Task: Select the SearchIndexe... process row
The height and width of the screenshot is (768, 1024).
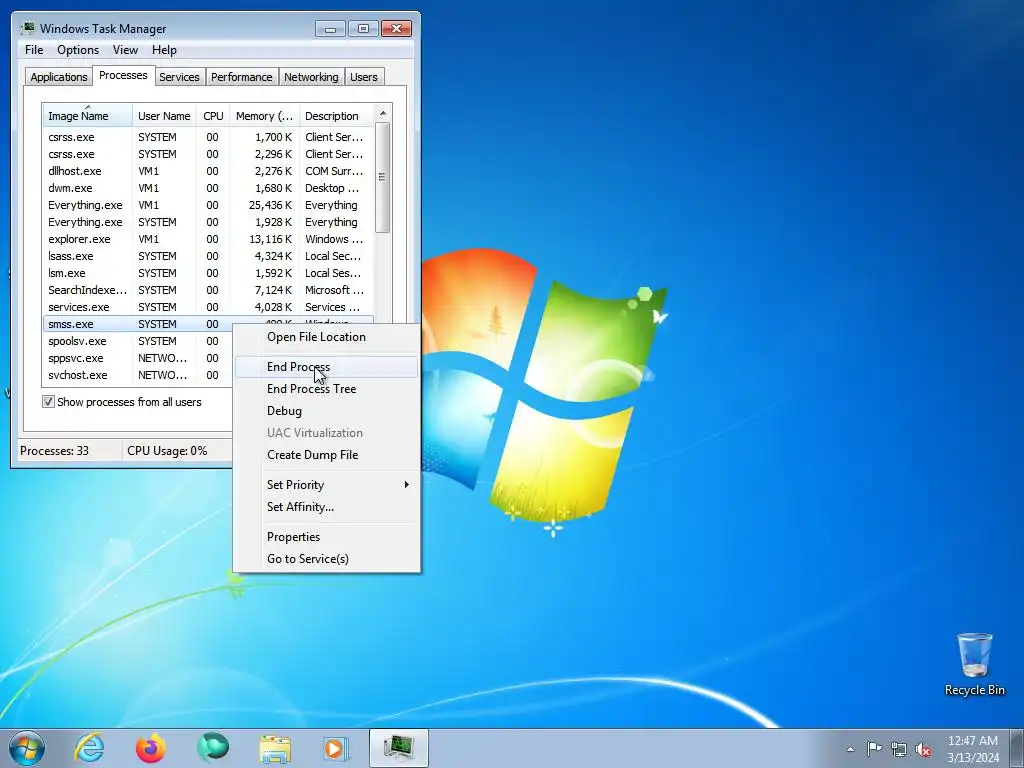Action: [x=208, y=290]
